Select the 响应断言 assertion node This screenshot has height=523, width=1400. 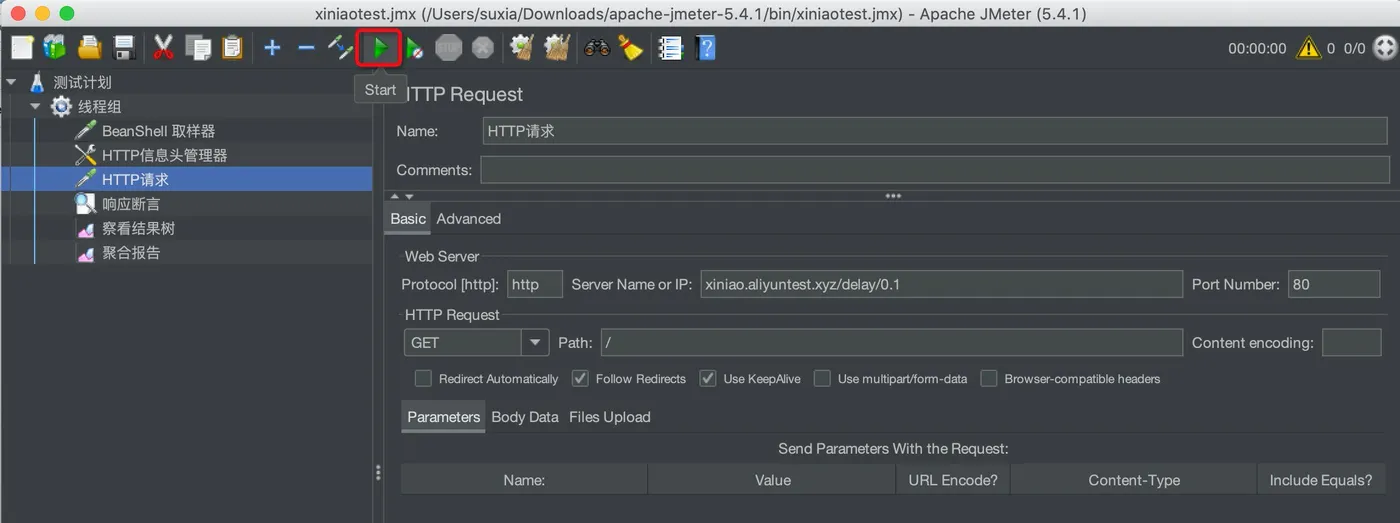click(x=130, y=204)
